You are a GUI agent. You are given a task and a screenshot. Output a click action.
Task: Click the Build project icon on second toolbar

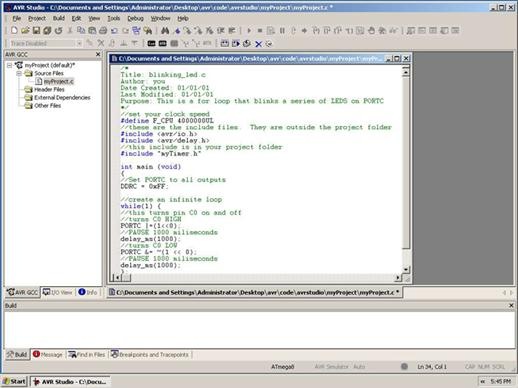click(x=225, y=43)
